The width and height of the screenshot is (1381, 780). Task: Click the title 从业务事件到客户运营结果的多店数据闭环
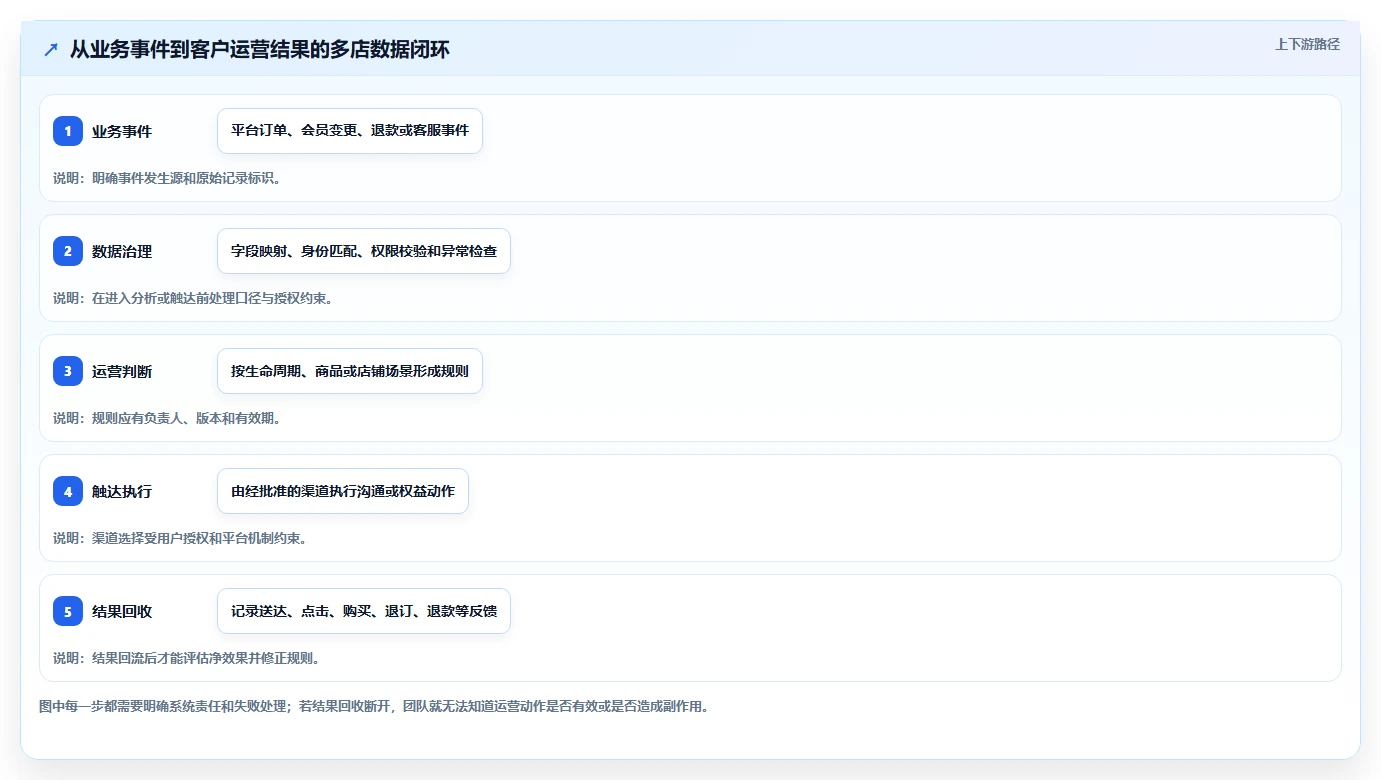pyautogui.click(x=260, y=49)
